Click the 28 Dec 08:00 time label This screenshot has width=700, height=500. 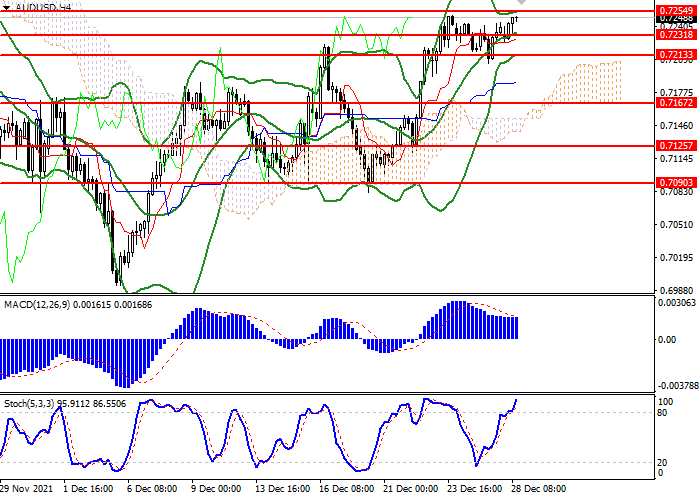pos(538,489)
